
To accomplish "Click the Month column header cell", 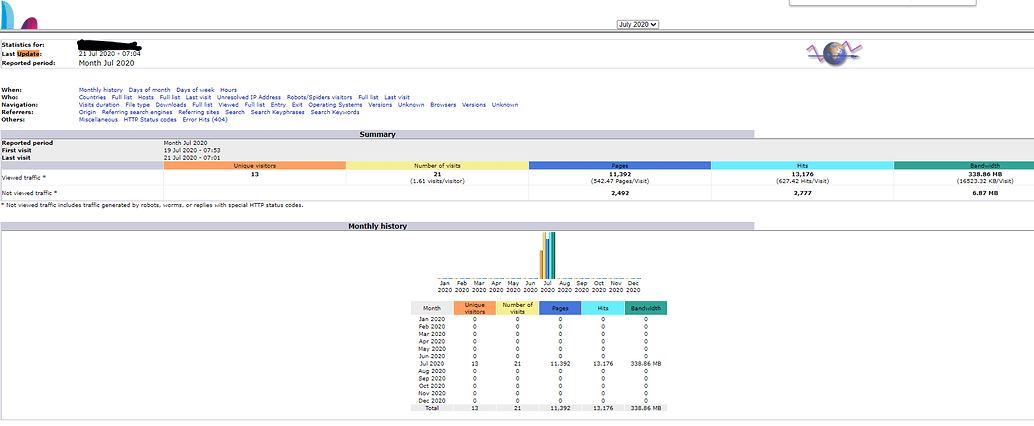I will (x=432, y=308).
